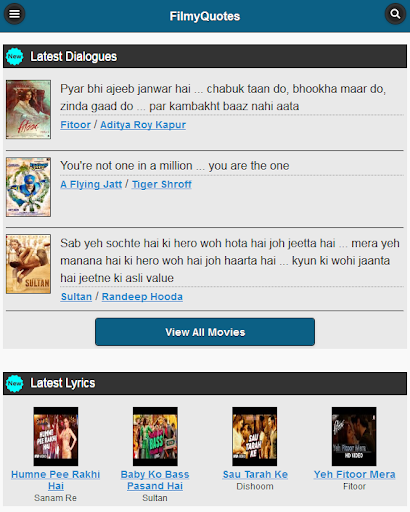Open the Fitoor movie link
The width and height of the screenshot is (410, 512).
click(75, 125)
